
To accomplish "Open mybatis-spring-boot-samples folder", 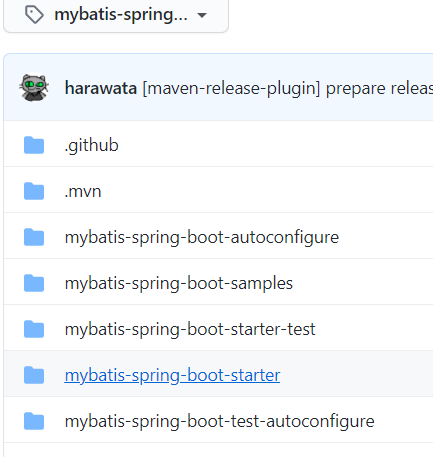I will pos(179,284).
